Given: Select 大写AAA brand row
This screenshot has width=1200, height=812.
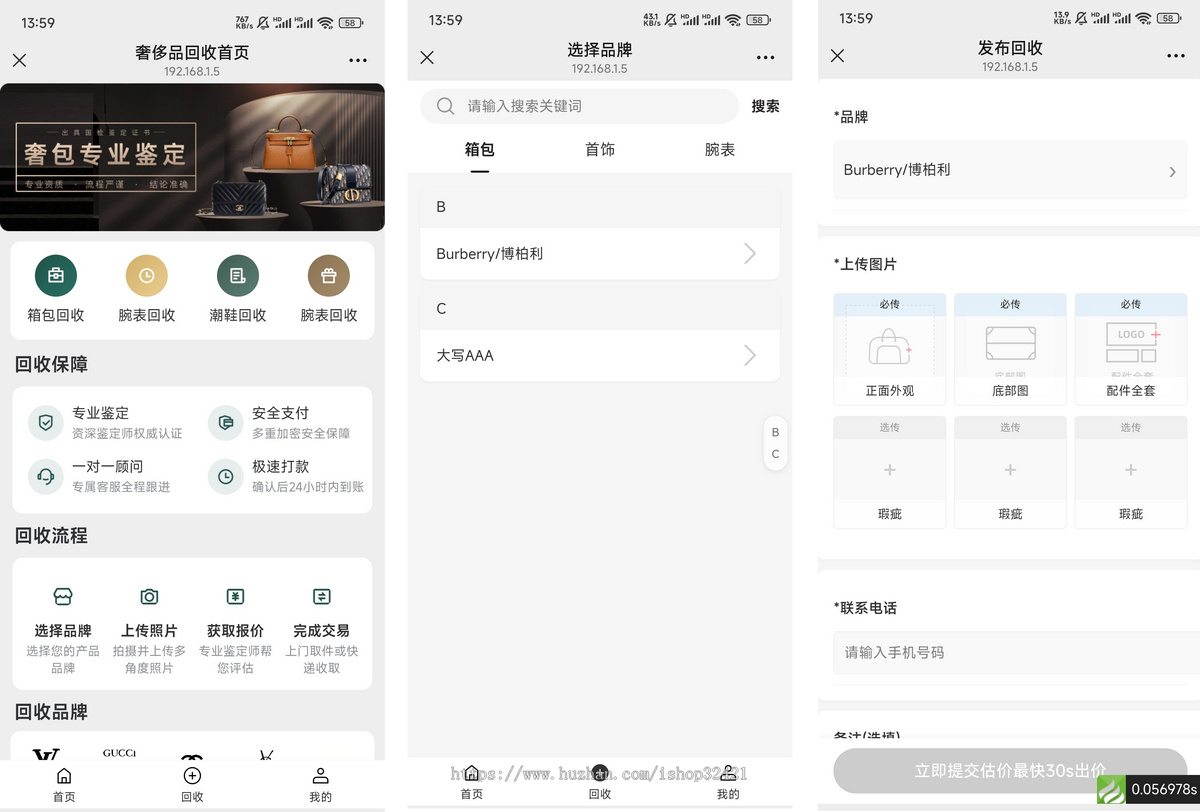Looking at the screenshot, I should (x=600, y=355).
